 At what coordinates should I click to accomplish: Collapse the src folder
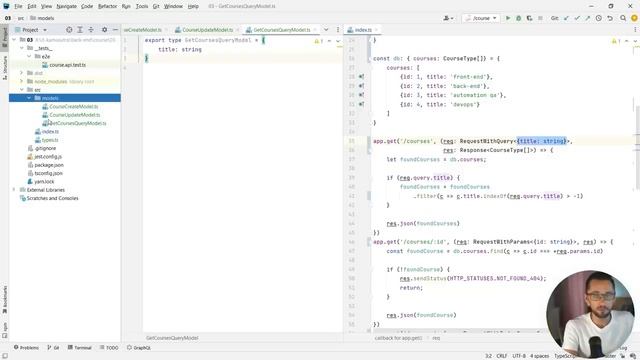click(x=22, y=89)
